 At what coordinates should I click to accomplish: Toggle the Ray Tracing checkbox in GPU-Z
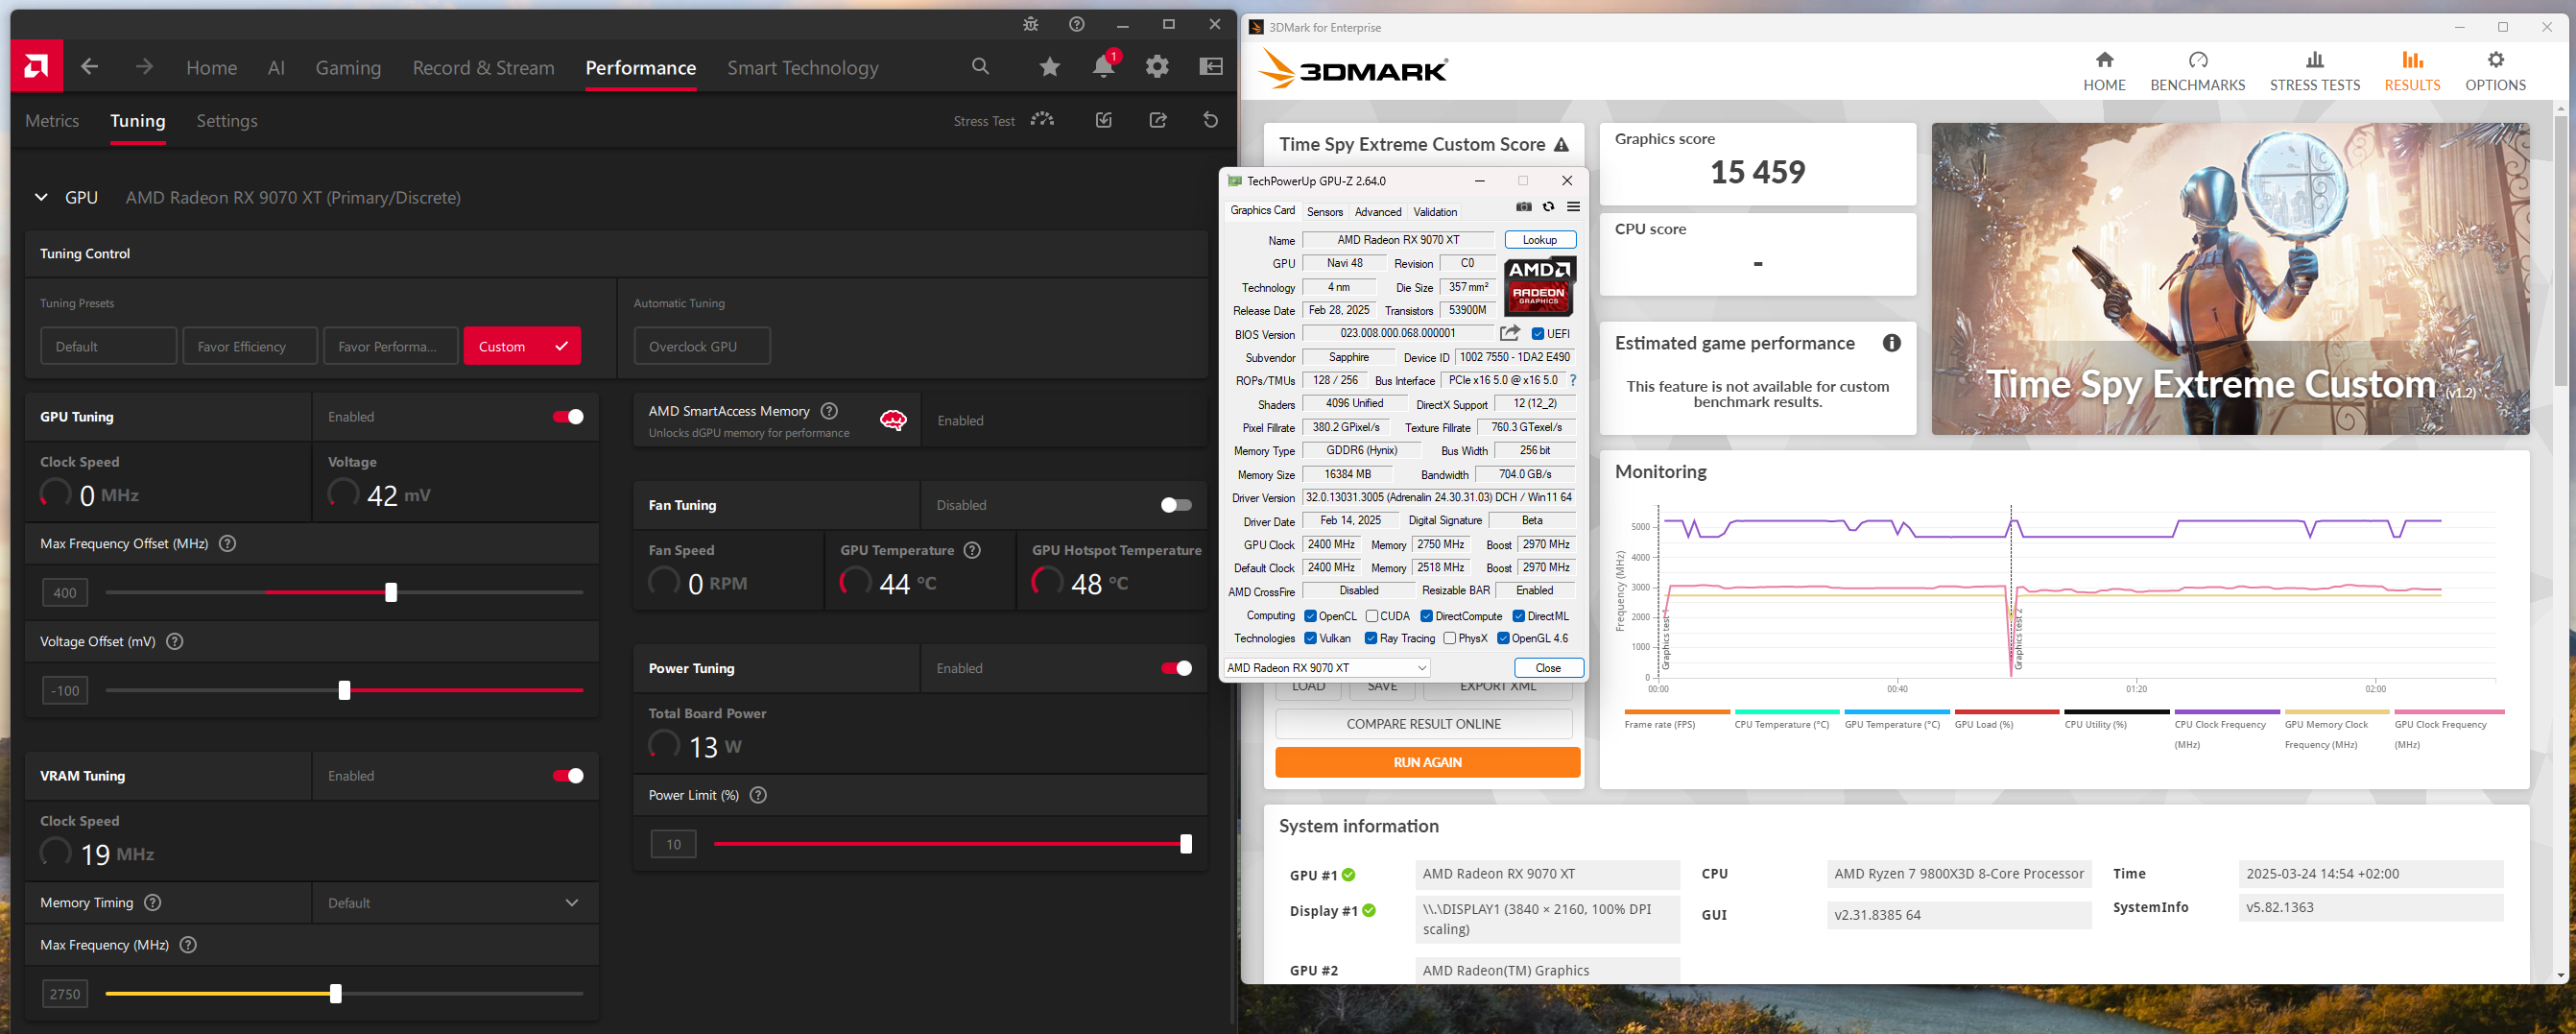coord(1371,638)
